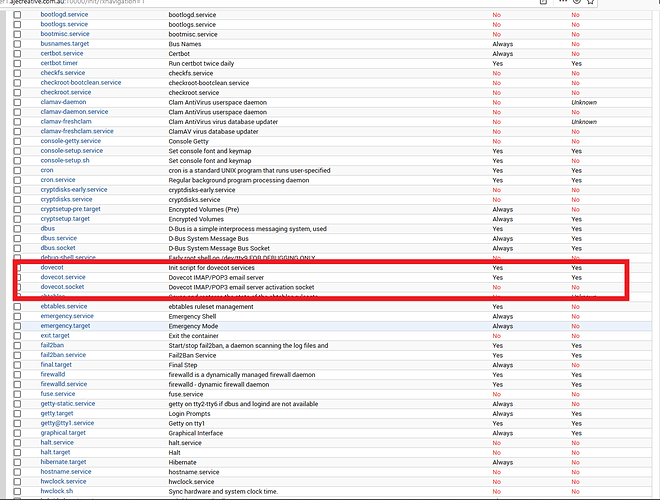Image resolution: width=660 pixels, height=500 pixels.
Task: Click 'ebtables ruleset management' text
Action: 211,307
